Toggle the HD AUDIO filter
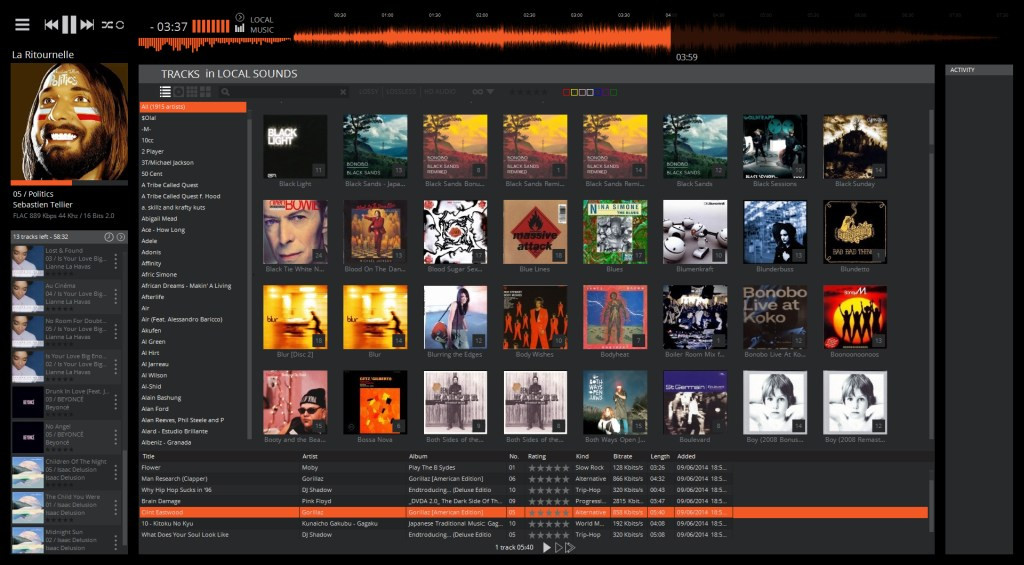The width and height of the screenshot is (1024, 565). coord(440,92)
